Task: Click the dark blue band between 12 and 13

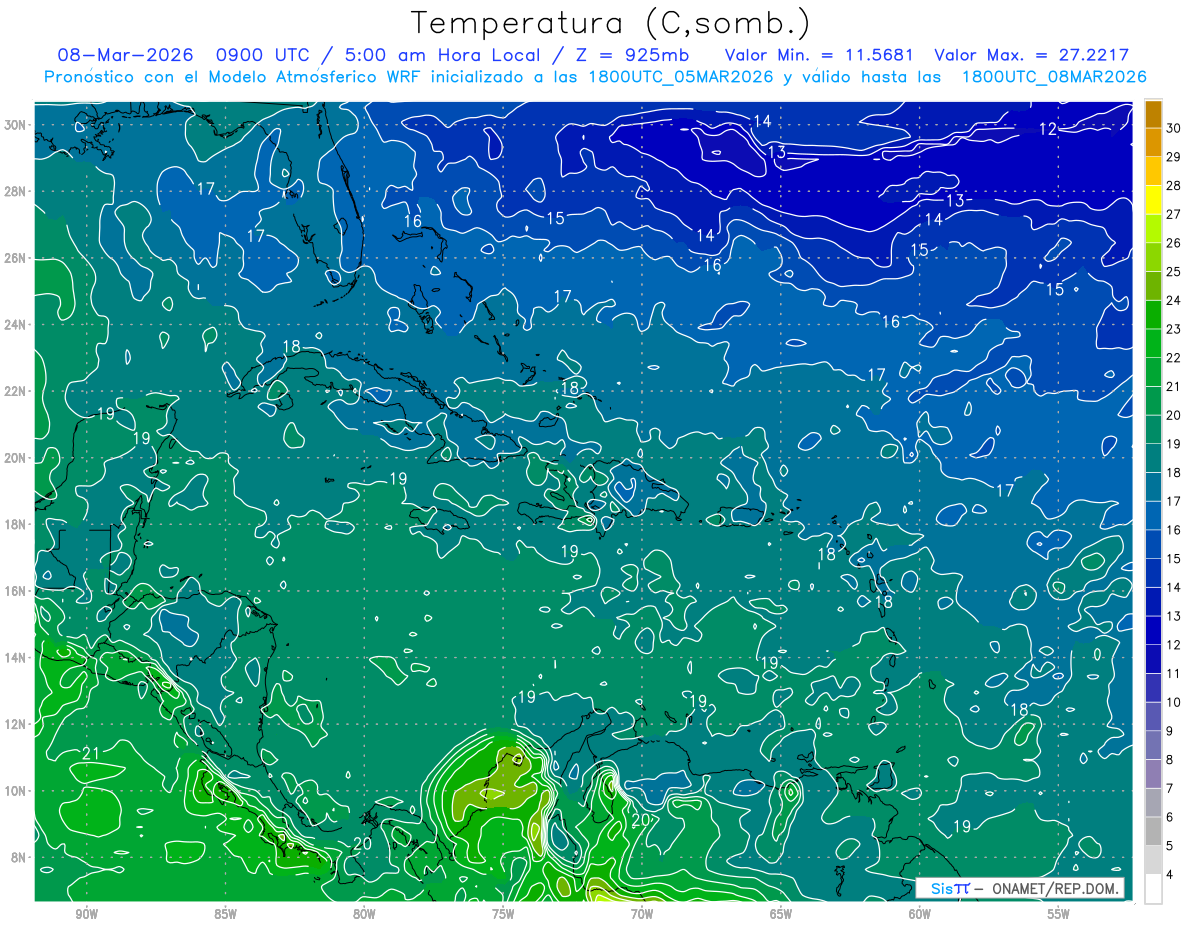Action: tap(1153, 631)
